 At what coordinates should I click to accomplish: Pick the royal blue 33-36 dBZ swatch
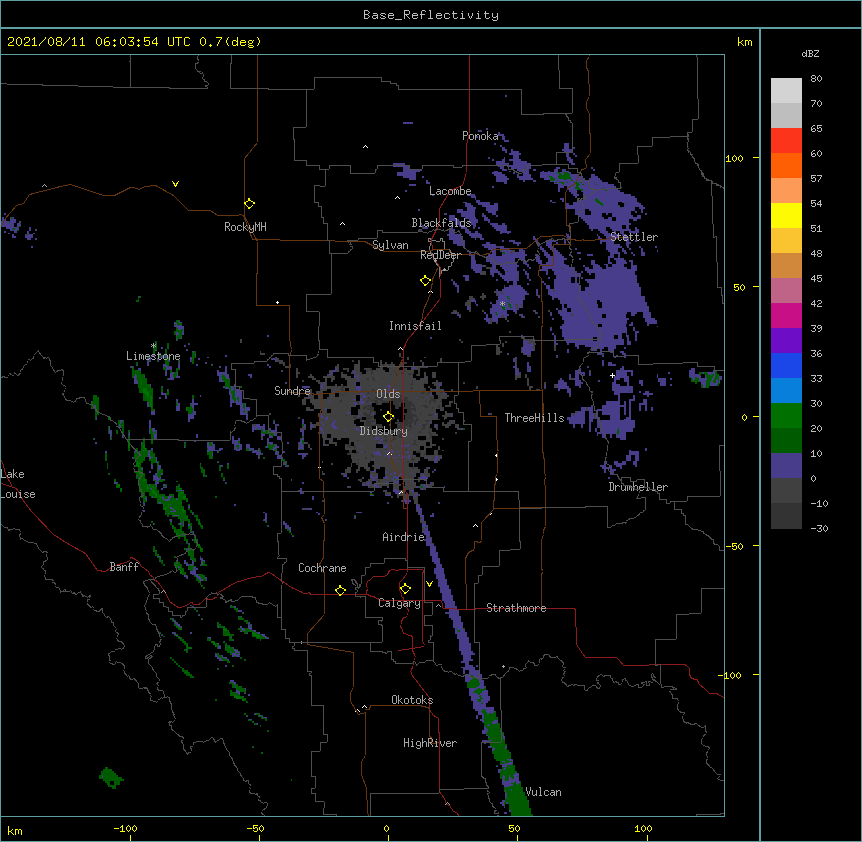tap(786, 365)
